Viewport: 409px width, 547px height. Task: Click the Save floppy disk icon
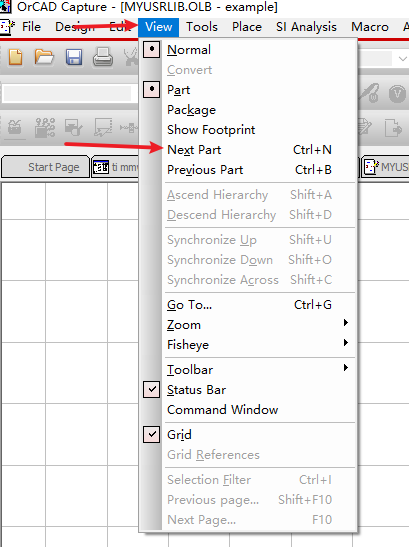click(x=74, y=57)
